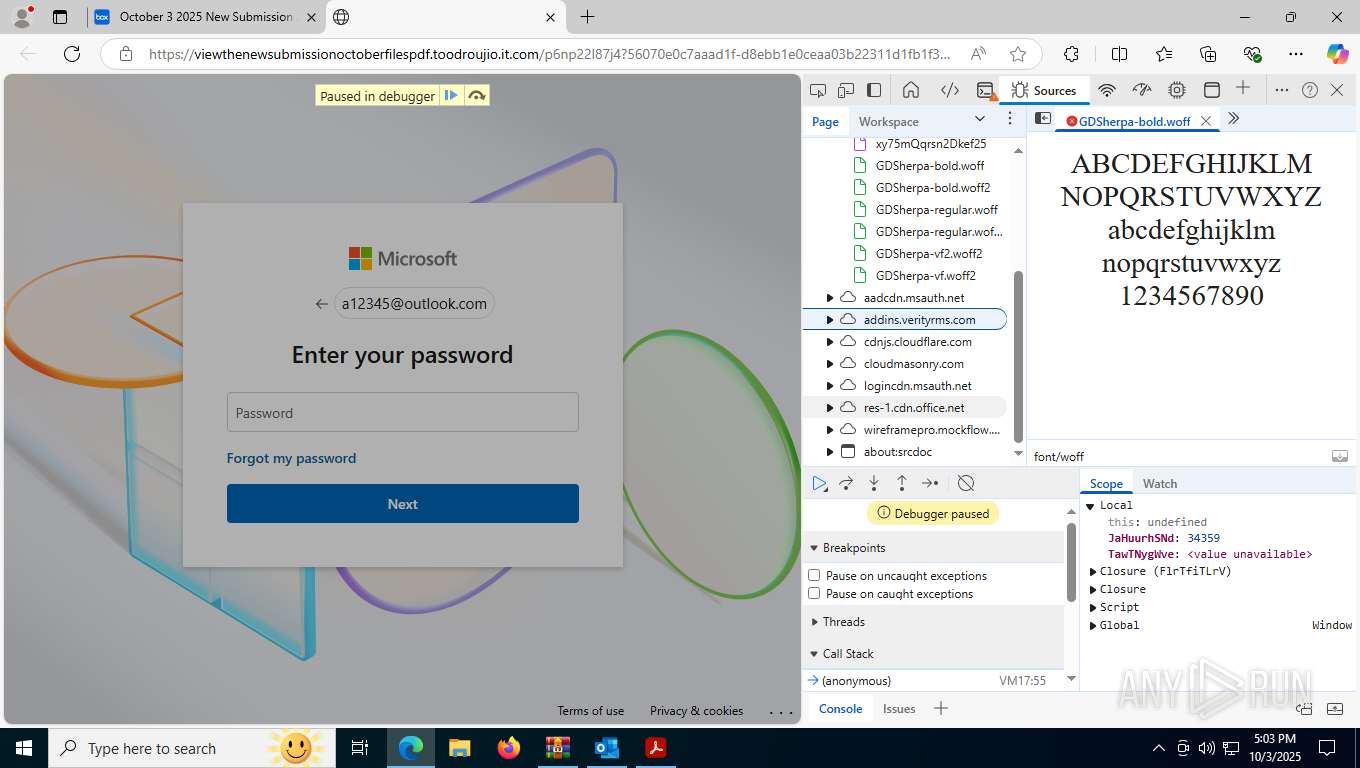The image size is (1360, 768).
Task: Click Forgot my password link
Action: [291, 458]
